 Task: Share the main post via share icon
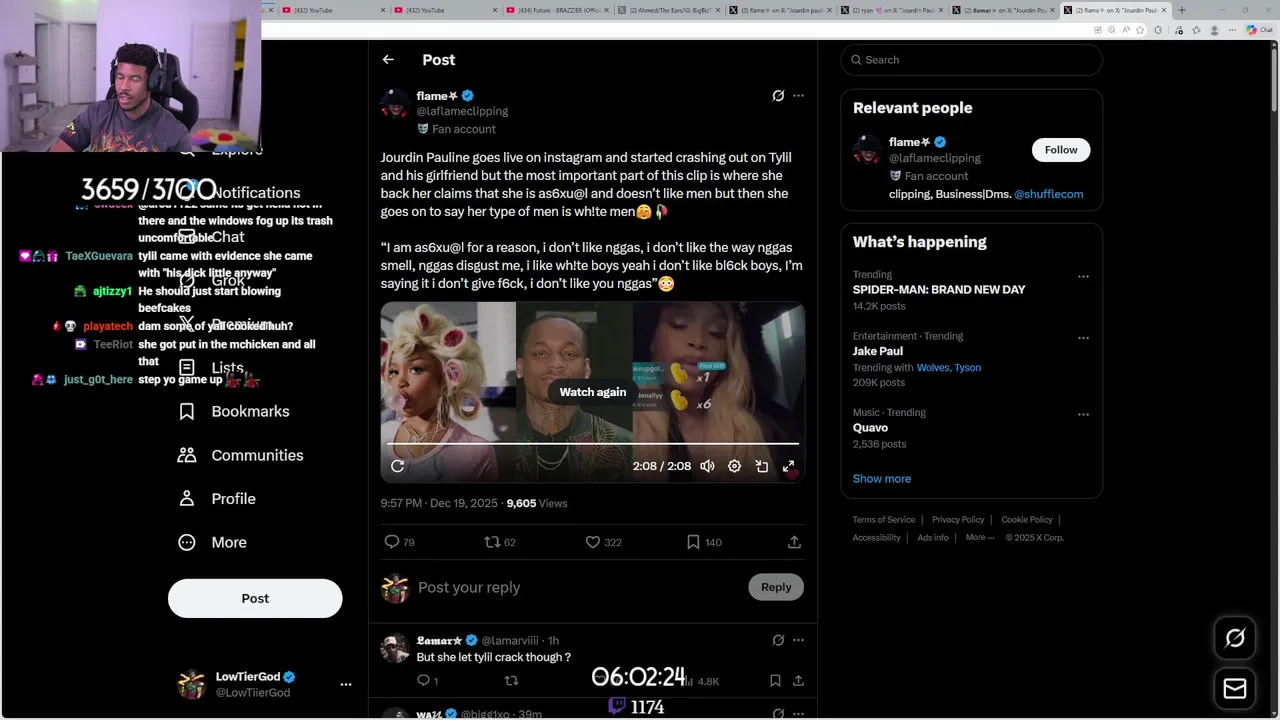point(794,542)
